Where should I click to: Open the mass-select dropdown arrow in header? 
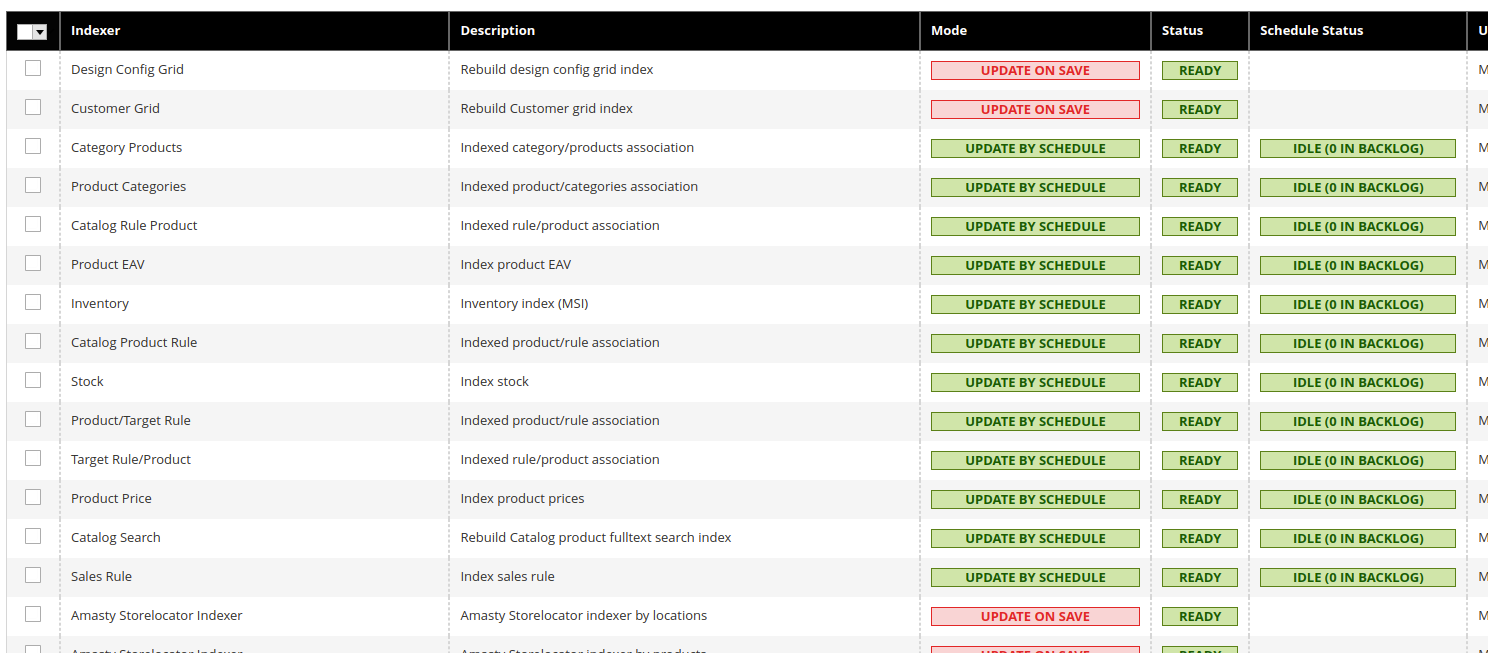pos(40,32)
